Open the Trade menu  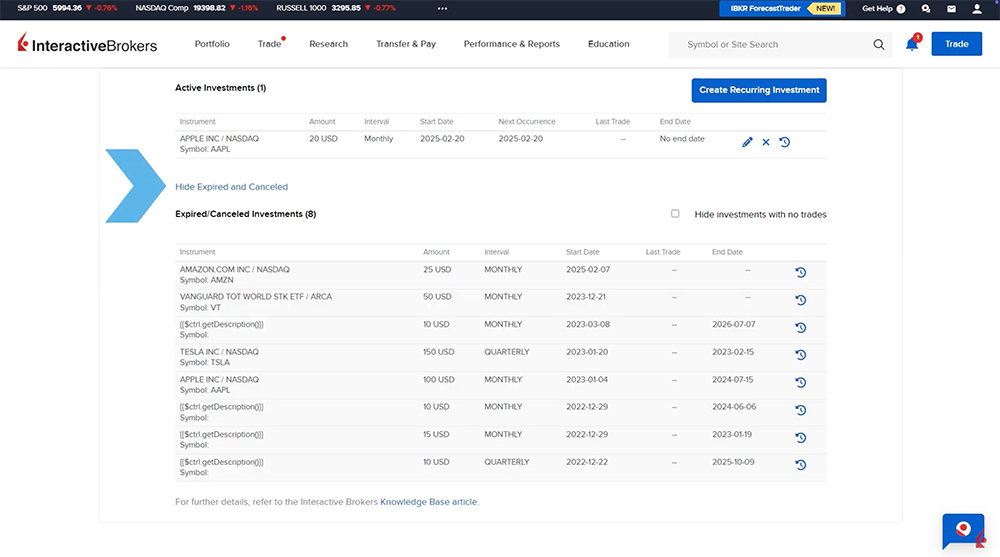[269, 44]
